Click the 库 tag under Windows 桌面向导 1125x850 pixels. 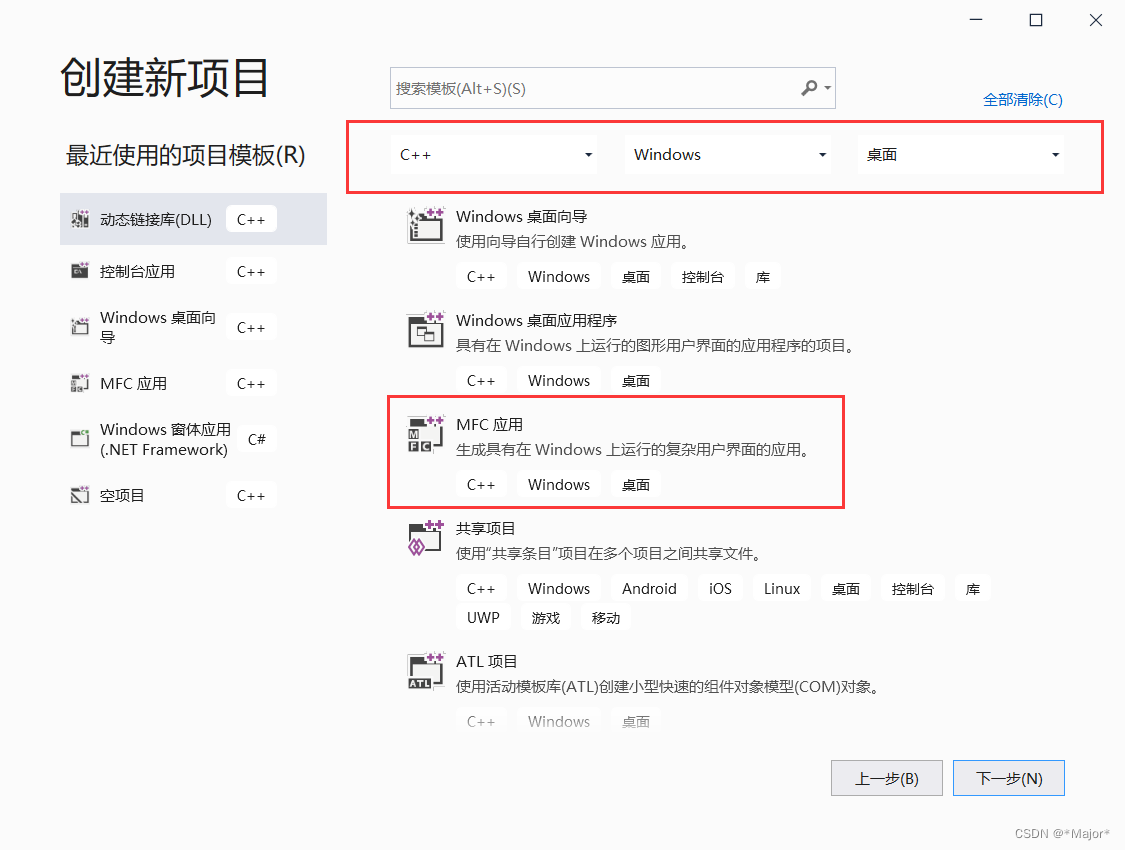pyautogui.click(x=763, y=277)
